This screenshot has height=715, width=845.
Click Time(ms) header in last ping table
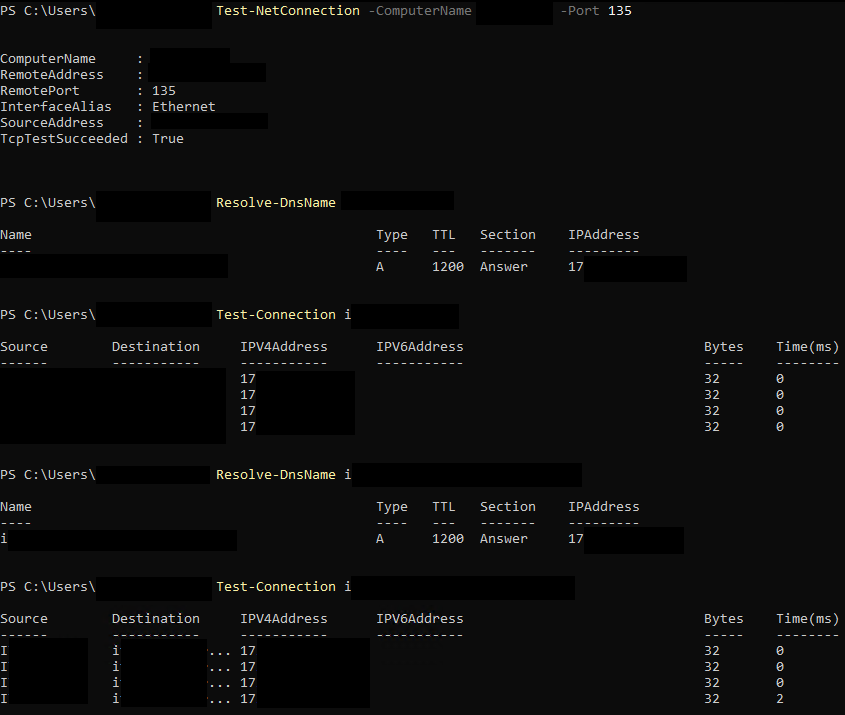(807, 619)
